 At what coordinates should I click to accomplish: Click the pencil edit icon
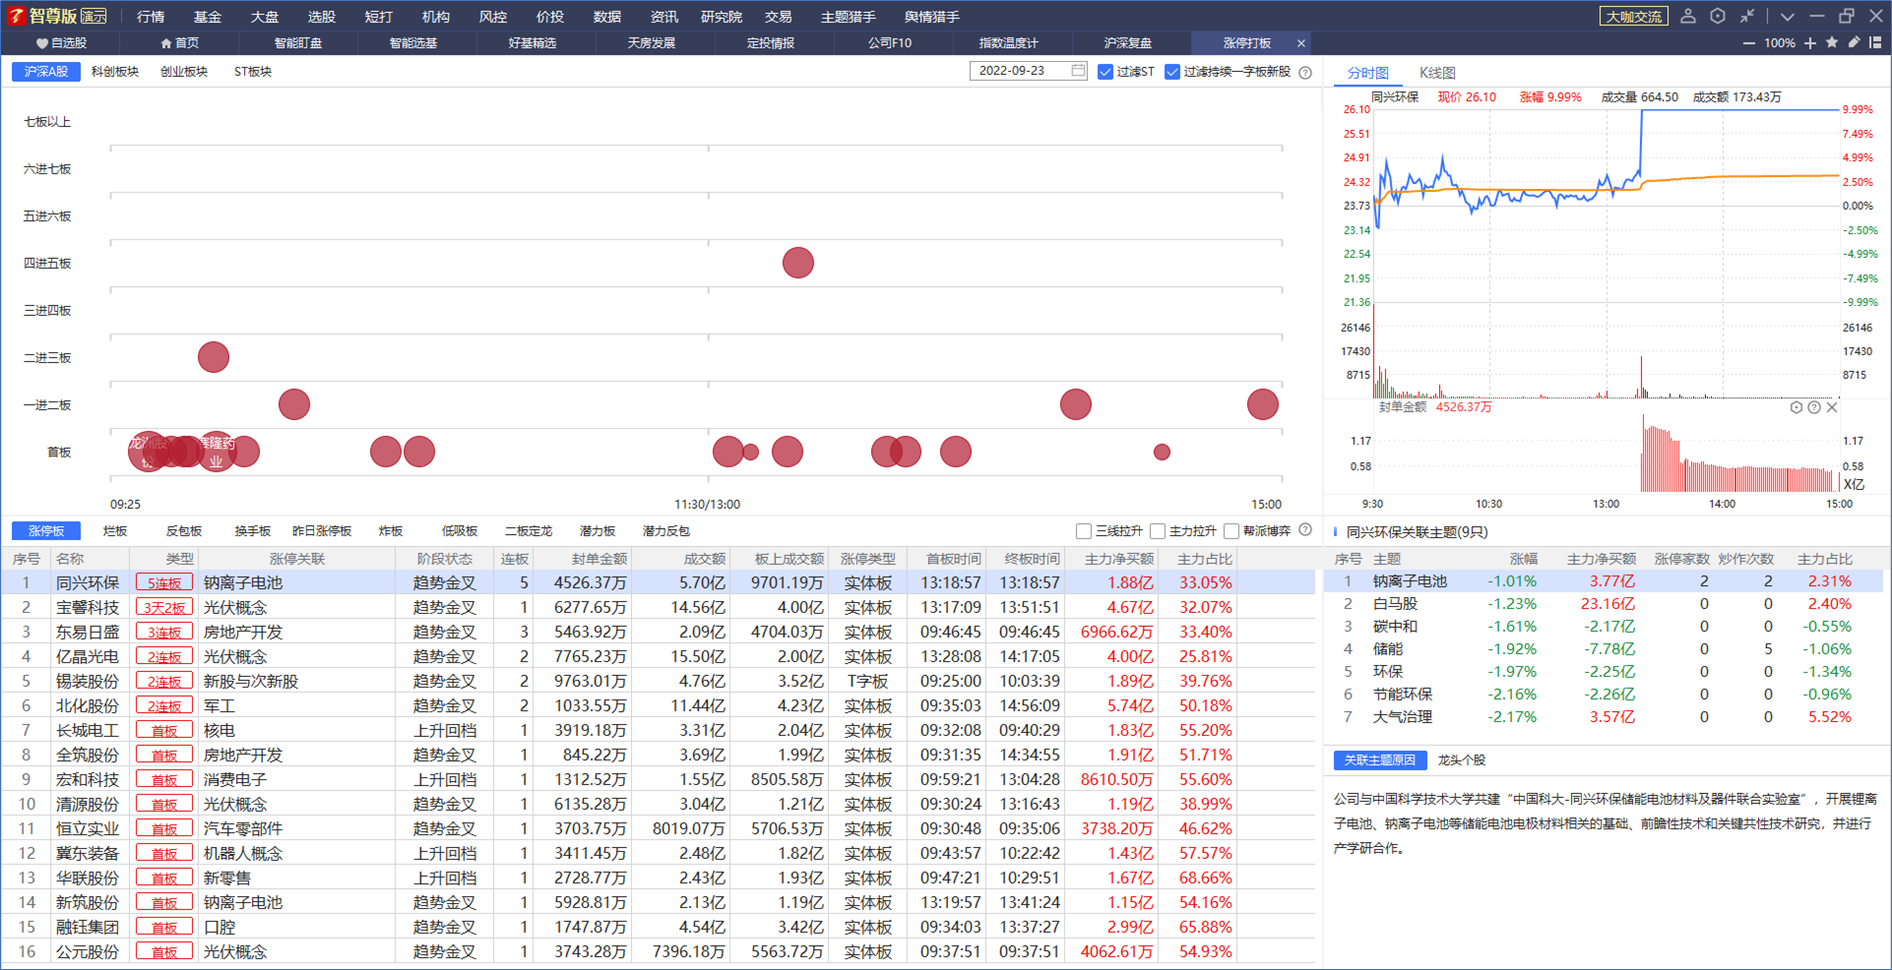point(1854,43)
